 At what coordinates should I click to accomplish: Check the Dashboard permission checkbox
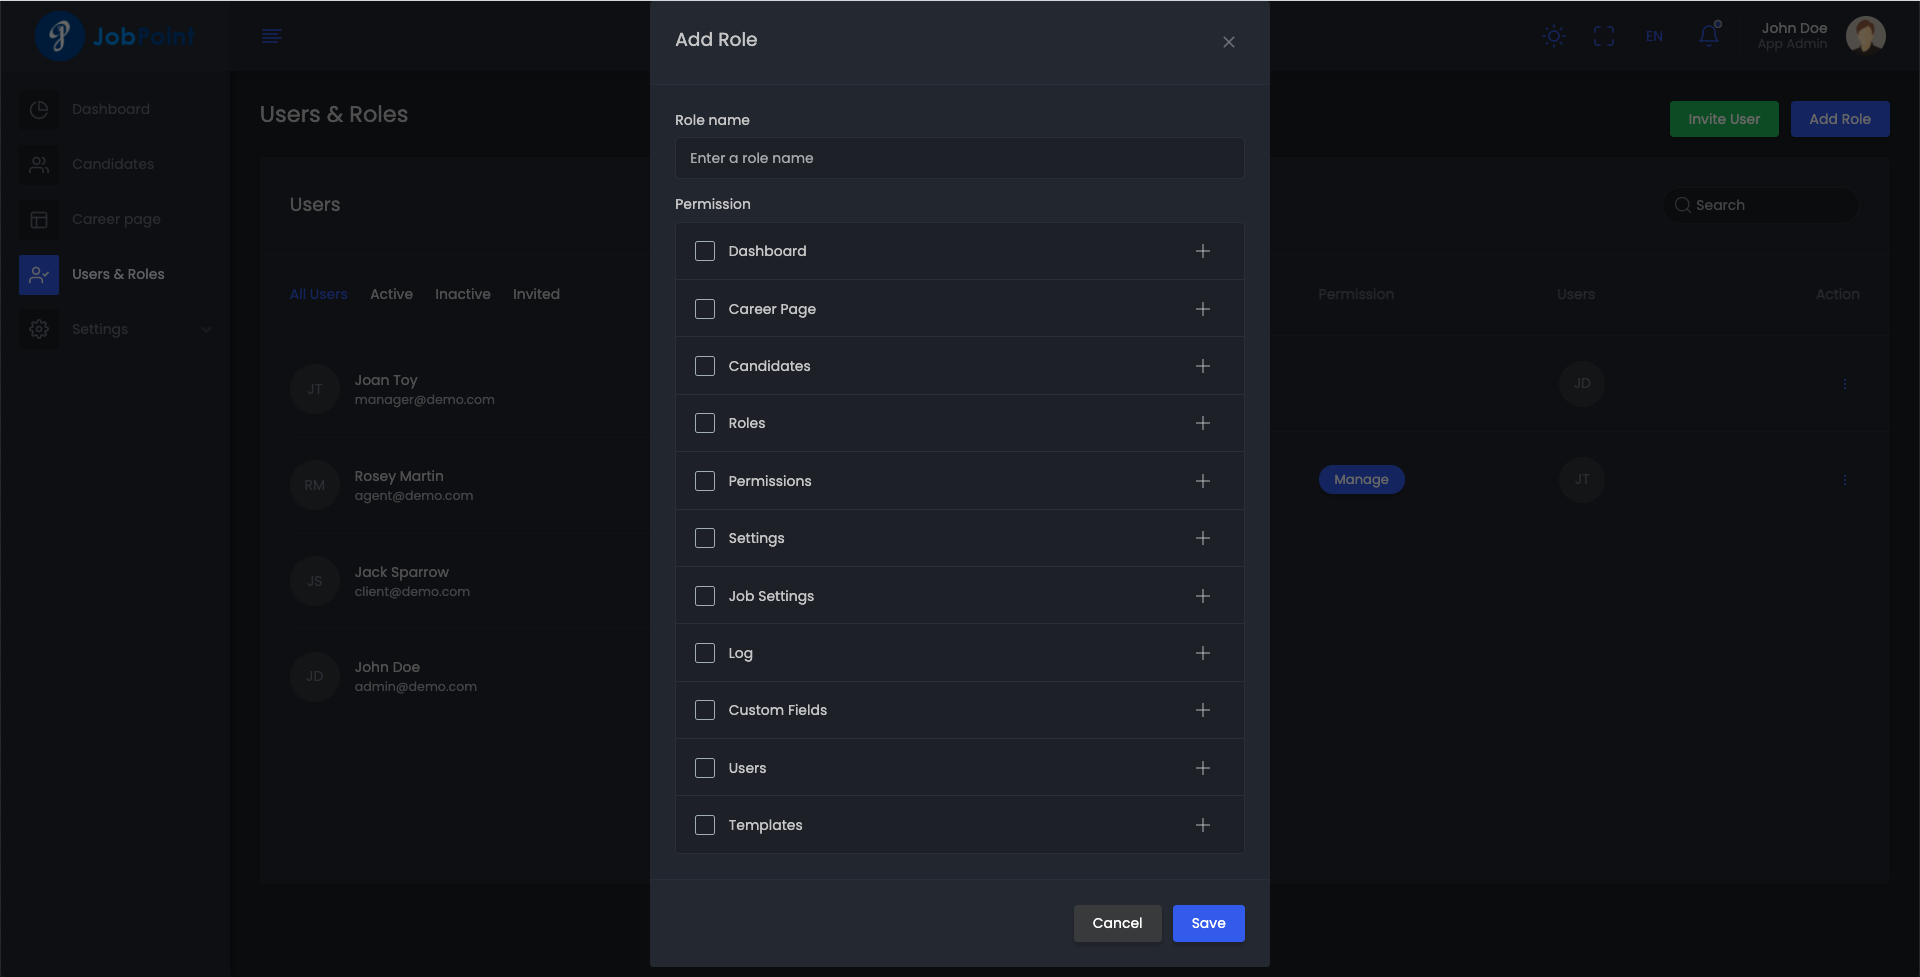[705, 251]
